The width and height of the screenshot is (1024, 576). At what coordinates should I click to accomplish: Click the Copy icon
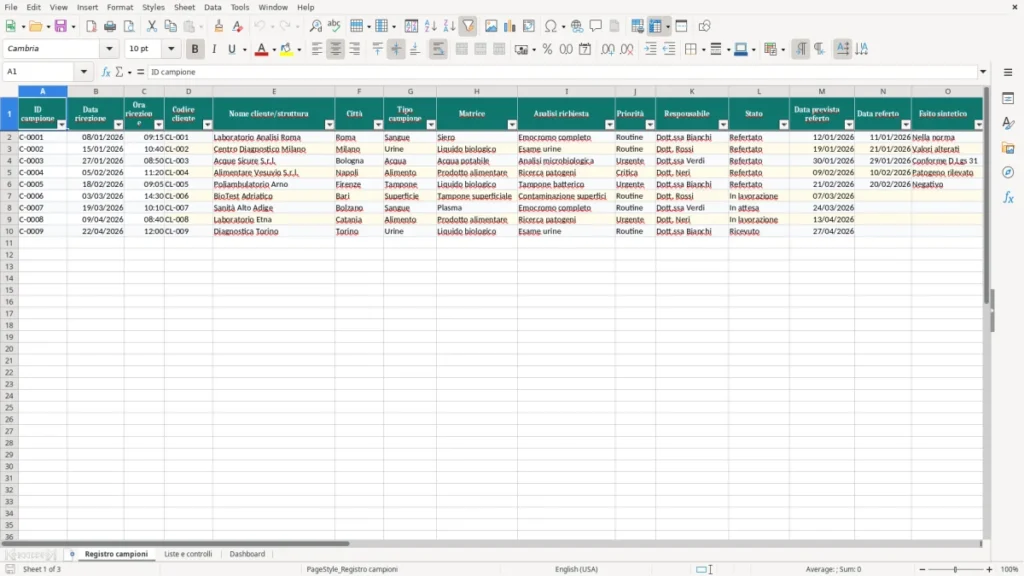click(170, 26)
